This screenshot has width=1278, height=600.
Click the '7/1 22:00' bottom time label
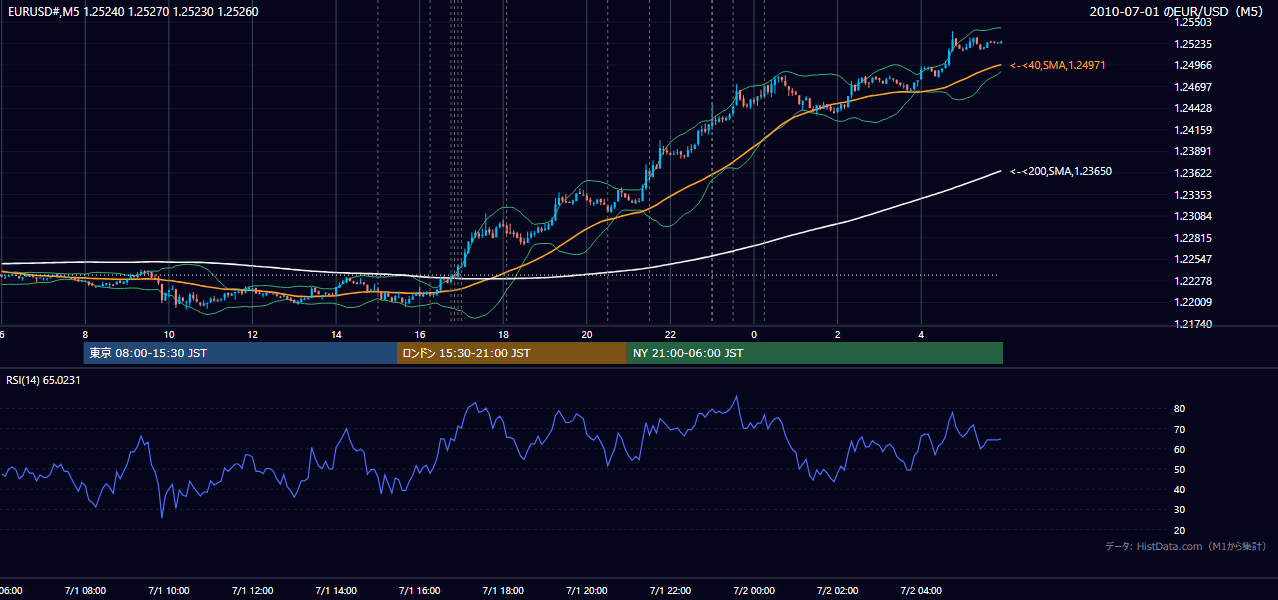coord(671,591)
